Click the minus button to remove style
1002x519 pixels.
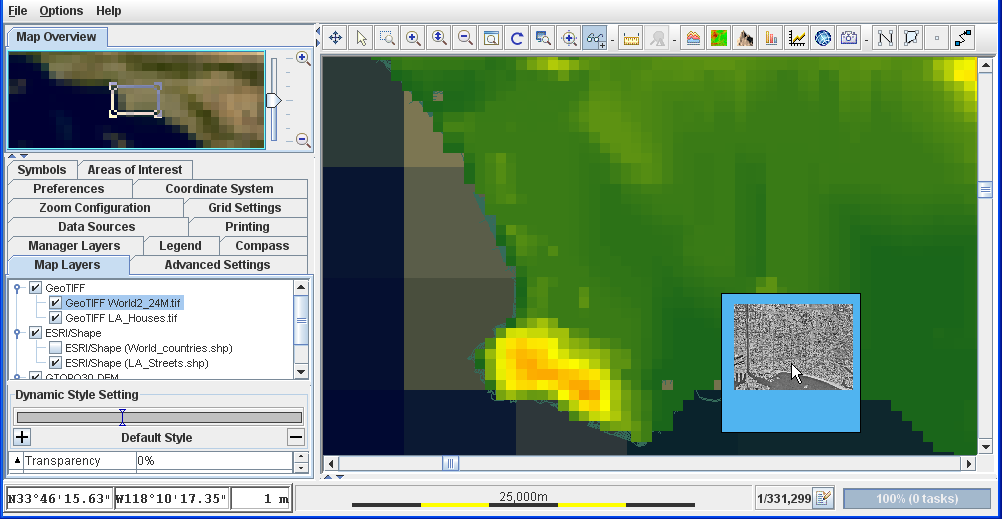pos(295,437)
